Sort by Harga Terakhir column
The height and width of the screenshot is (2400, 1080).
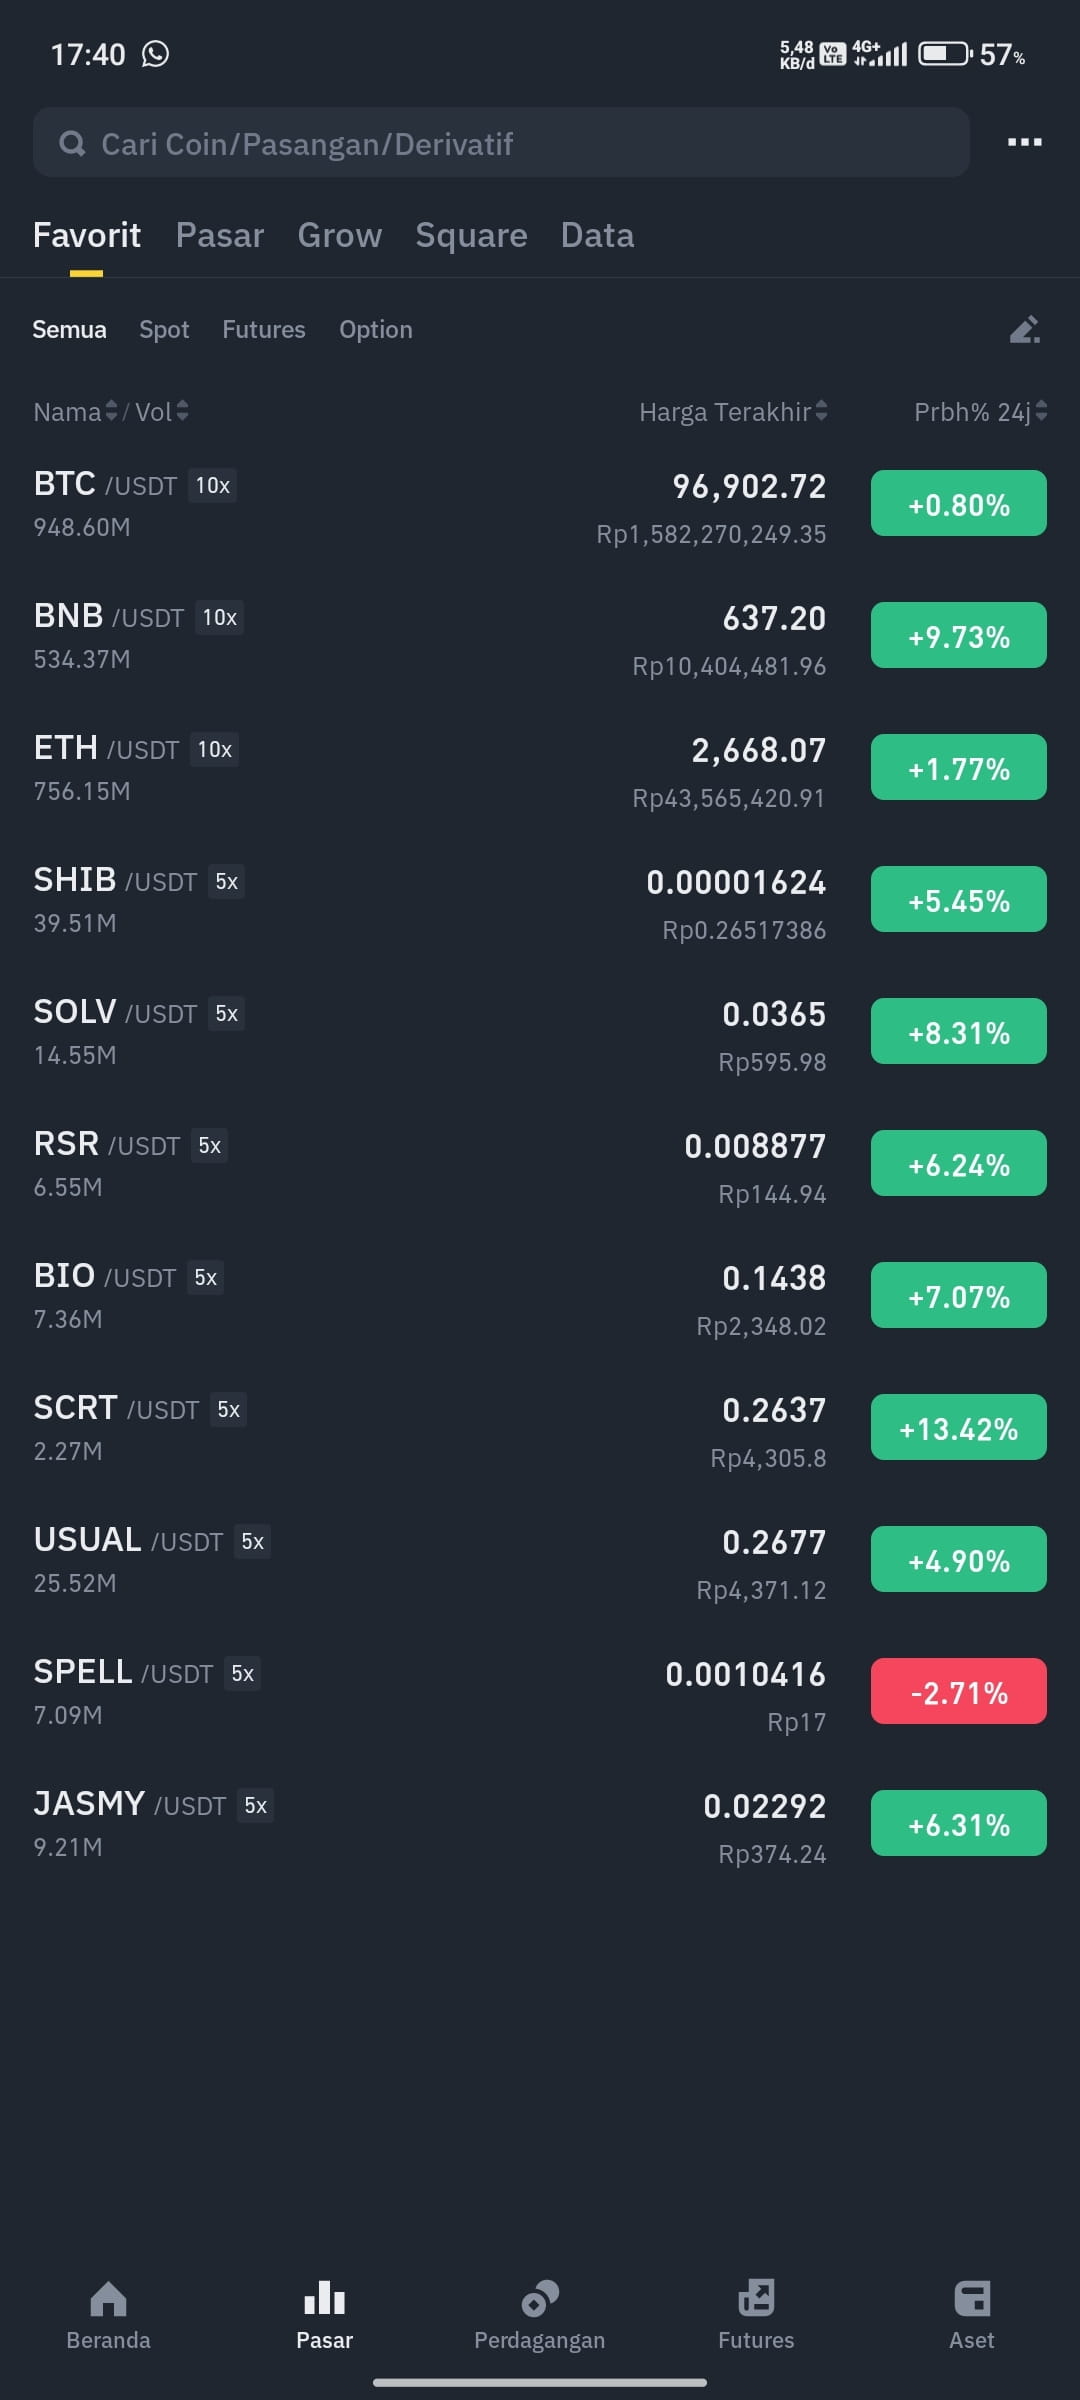[733, 411]
